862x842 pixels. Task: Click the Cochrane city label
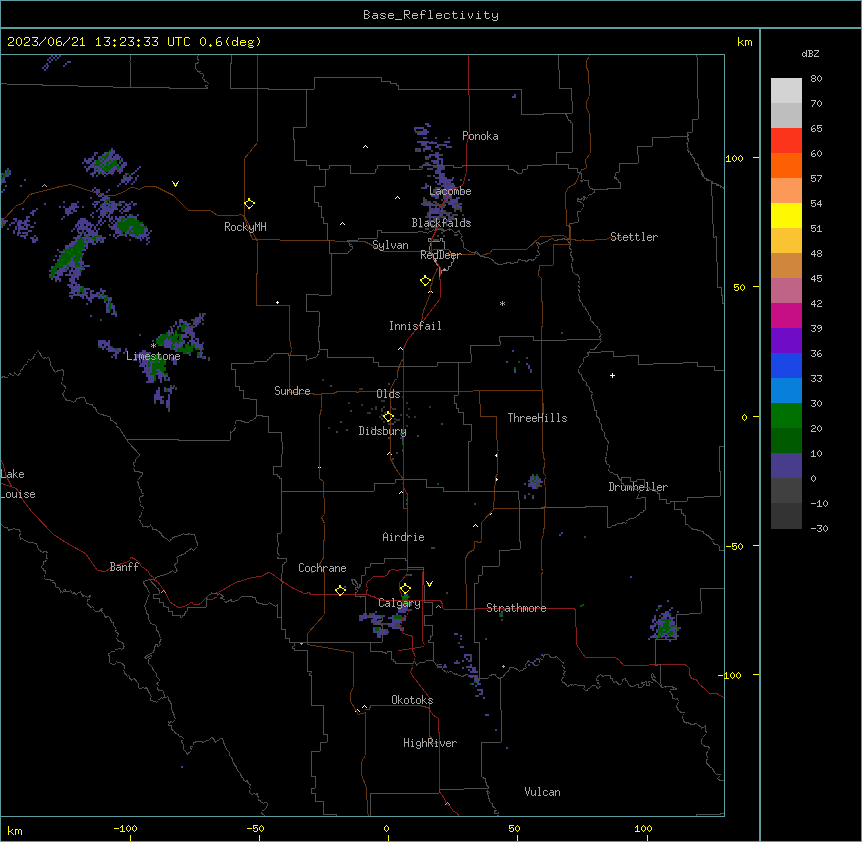[x=322, y=568]
